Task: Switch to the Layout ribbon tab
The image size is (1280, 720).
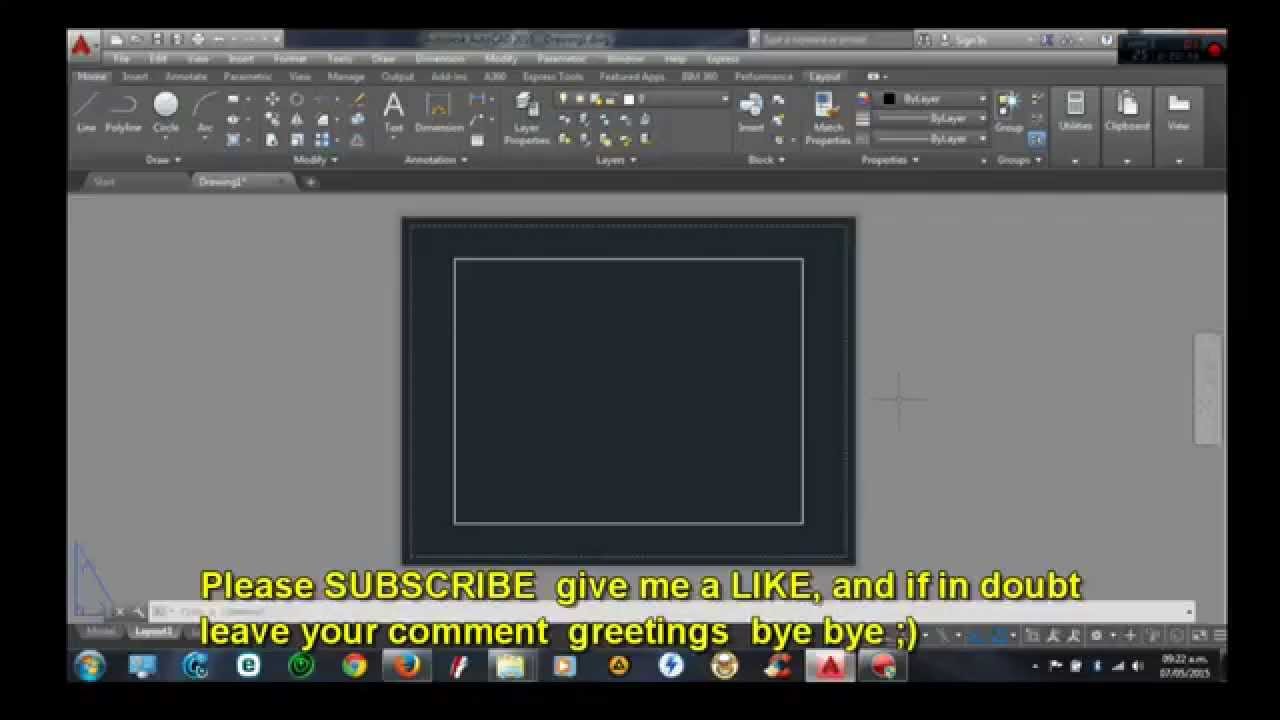Action: point(825,77)
